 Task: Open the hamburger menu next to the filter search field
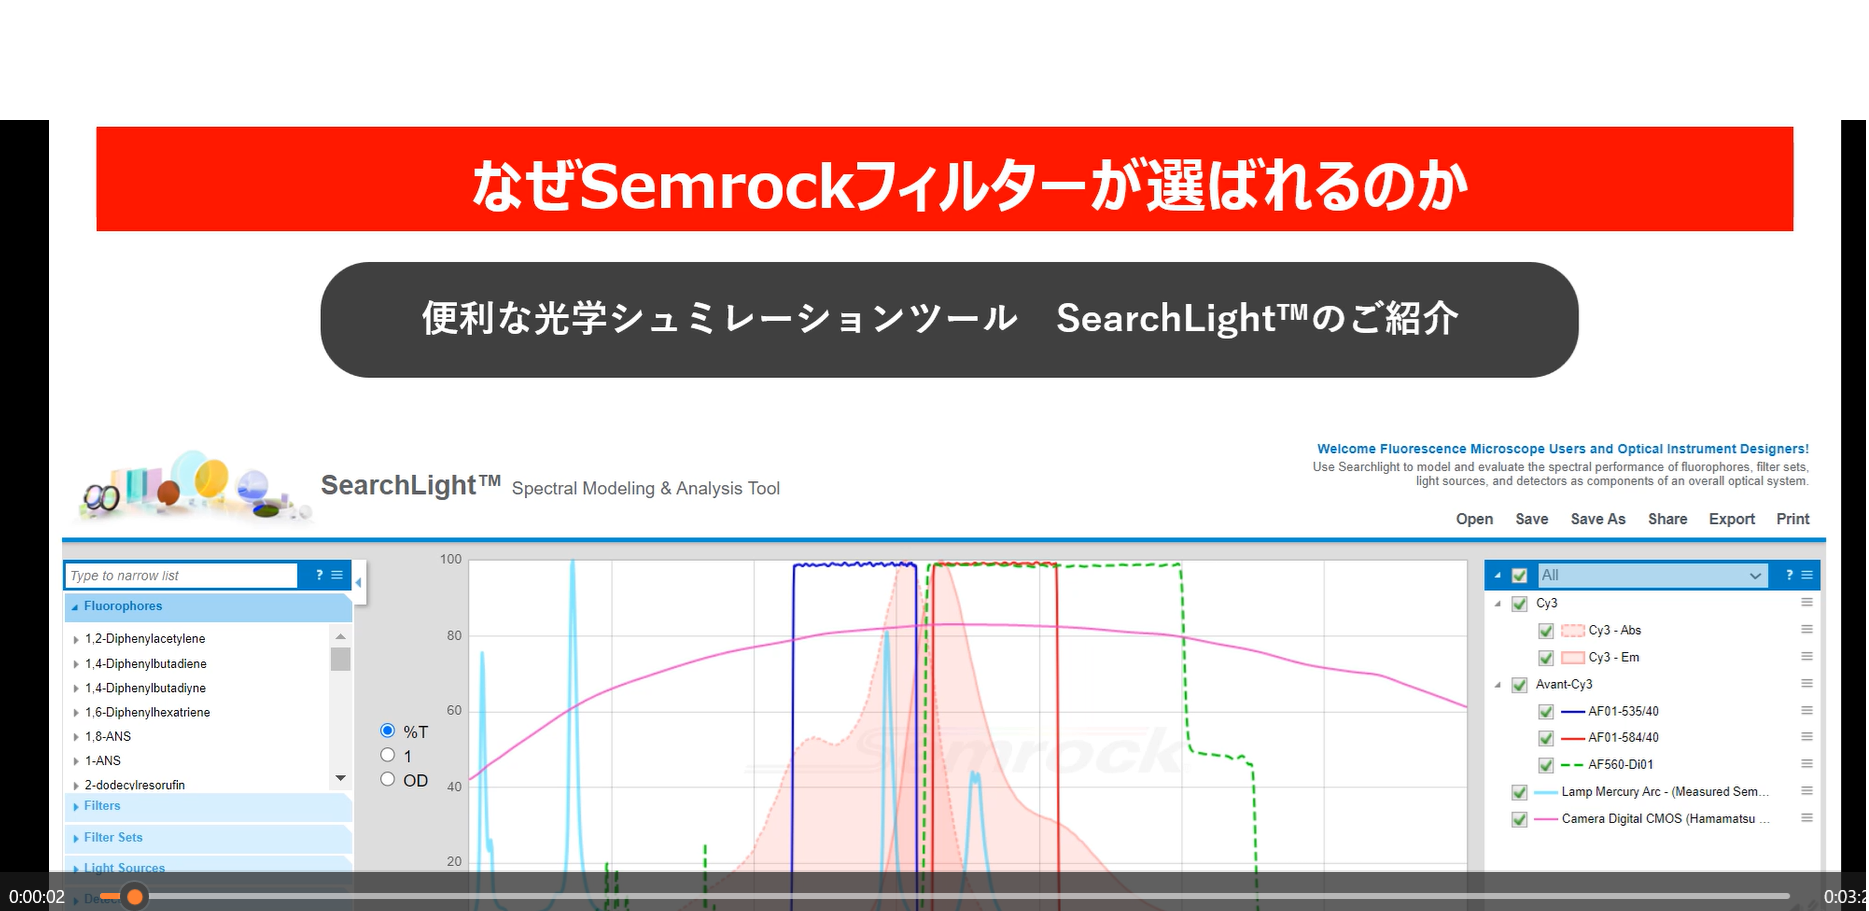tap(337, 575)
